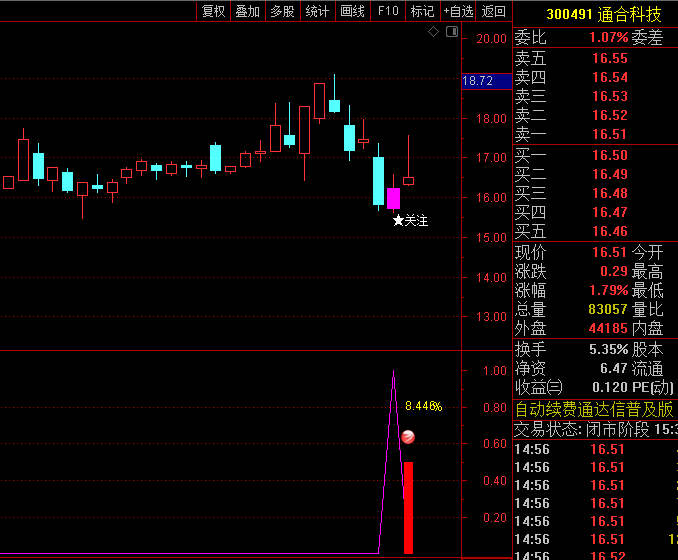The width and height of the screenshot is (678, 560).
Task: Select 卖五 price 16.55
Action: pos(610,58)
